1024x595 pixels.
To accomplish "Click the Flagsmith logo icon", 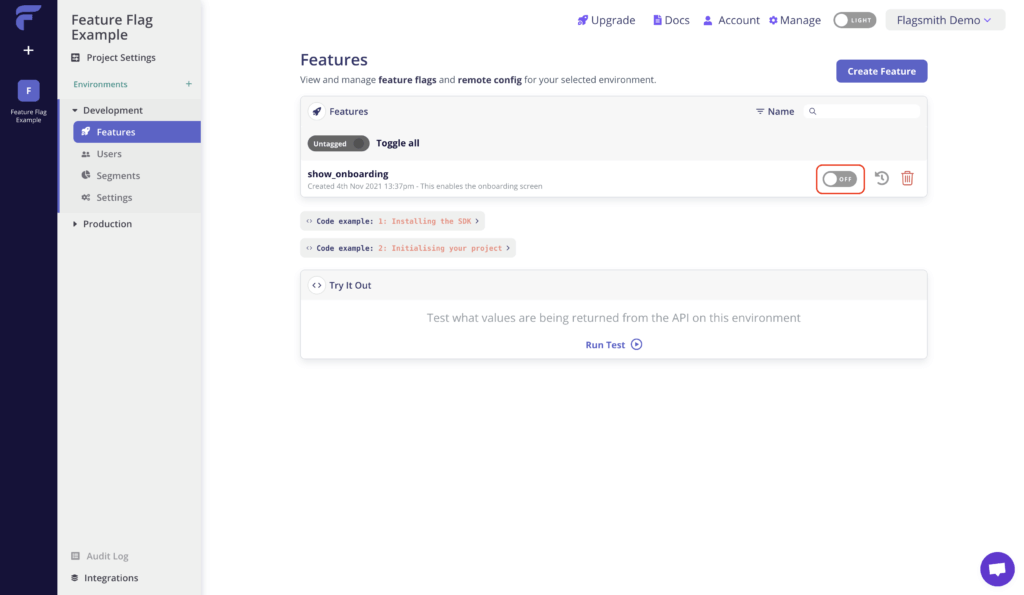I will [x=28, y=18].
